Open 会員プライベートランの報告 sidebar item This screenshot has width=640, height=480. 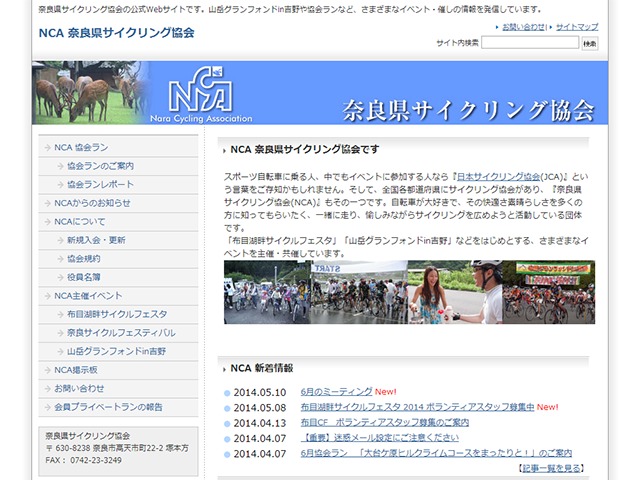118,407
